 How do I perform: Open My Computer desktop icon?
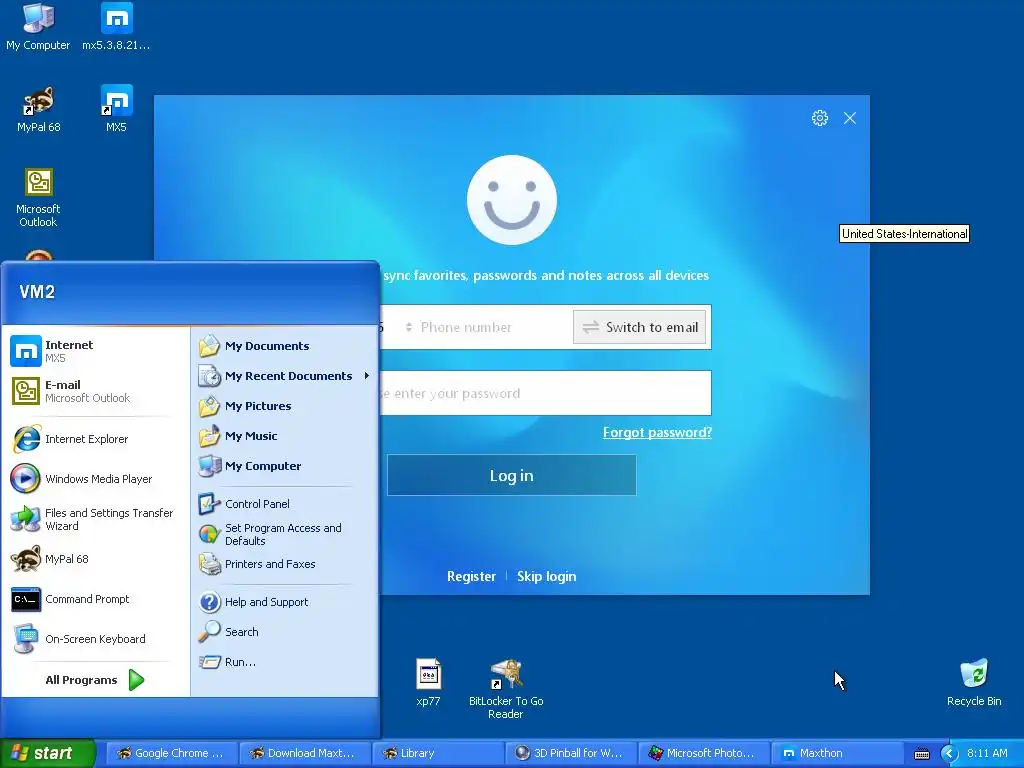38,26
